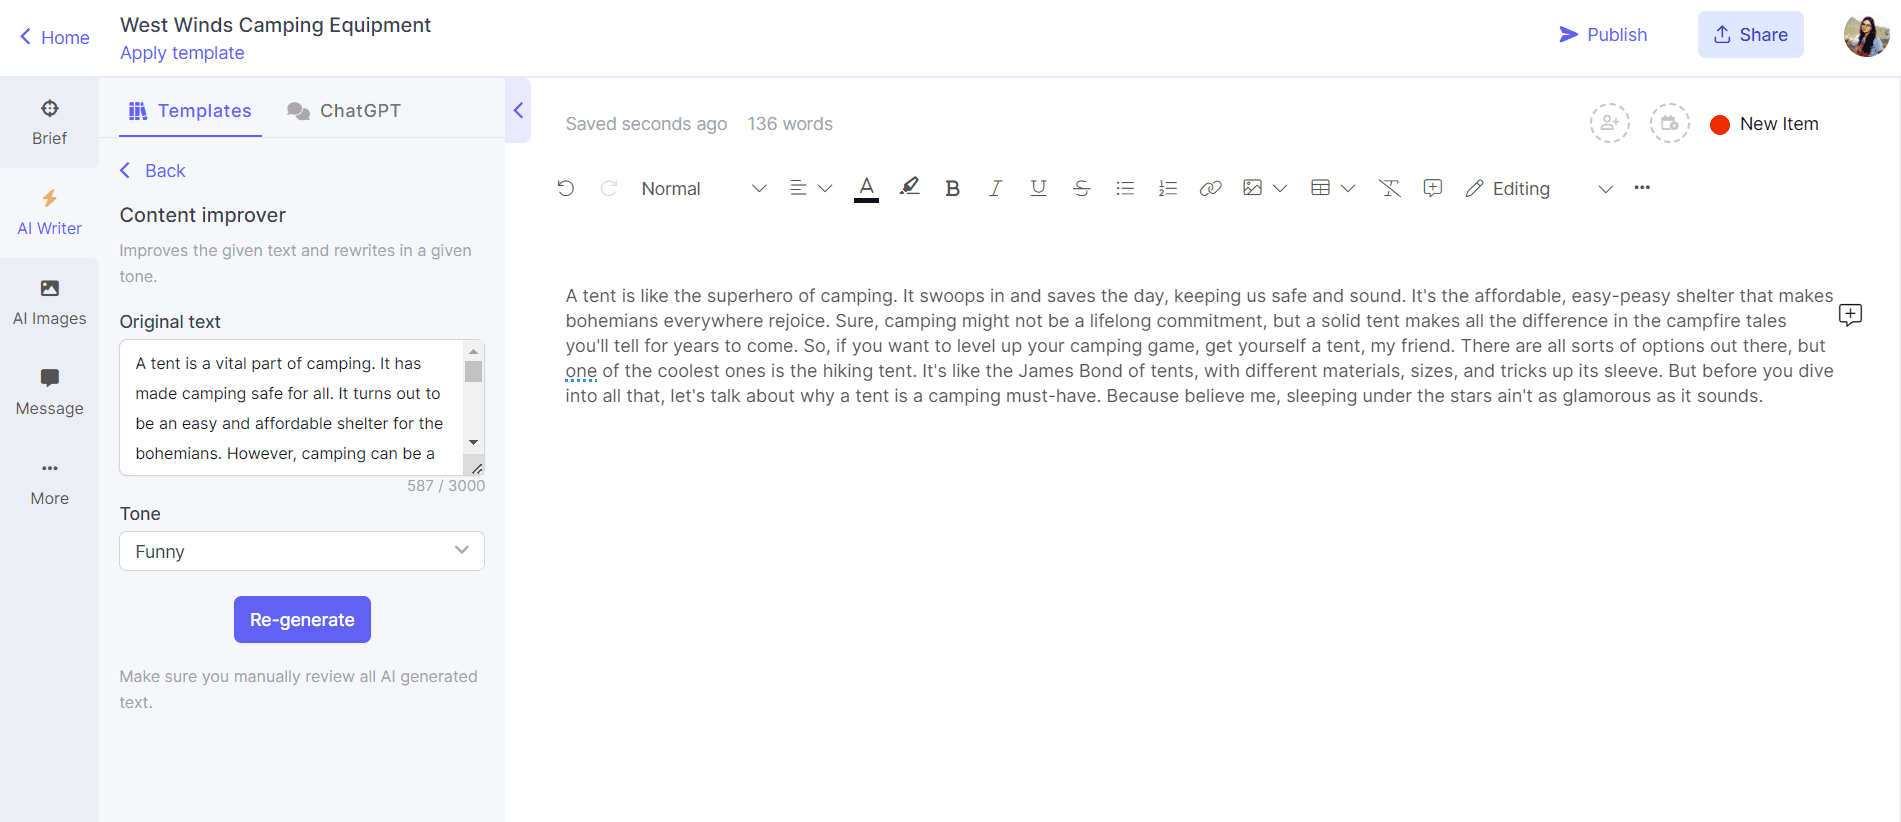The width and height of the screenshot is (1901, 822).
Task: Open the New Item status selector
Action: click(x=1765, y=124)
